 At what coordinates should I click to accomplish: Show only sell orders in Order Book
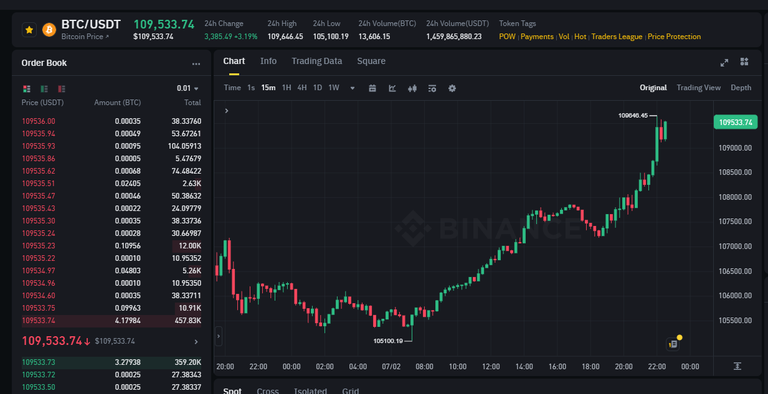click(62, 89)
